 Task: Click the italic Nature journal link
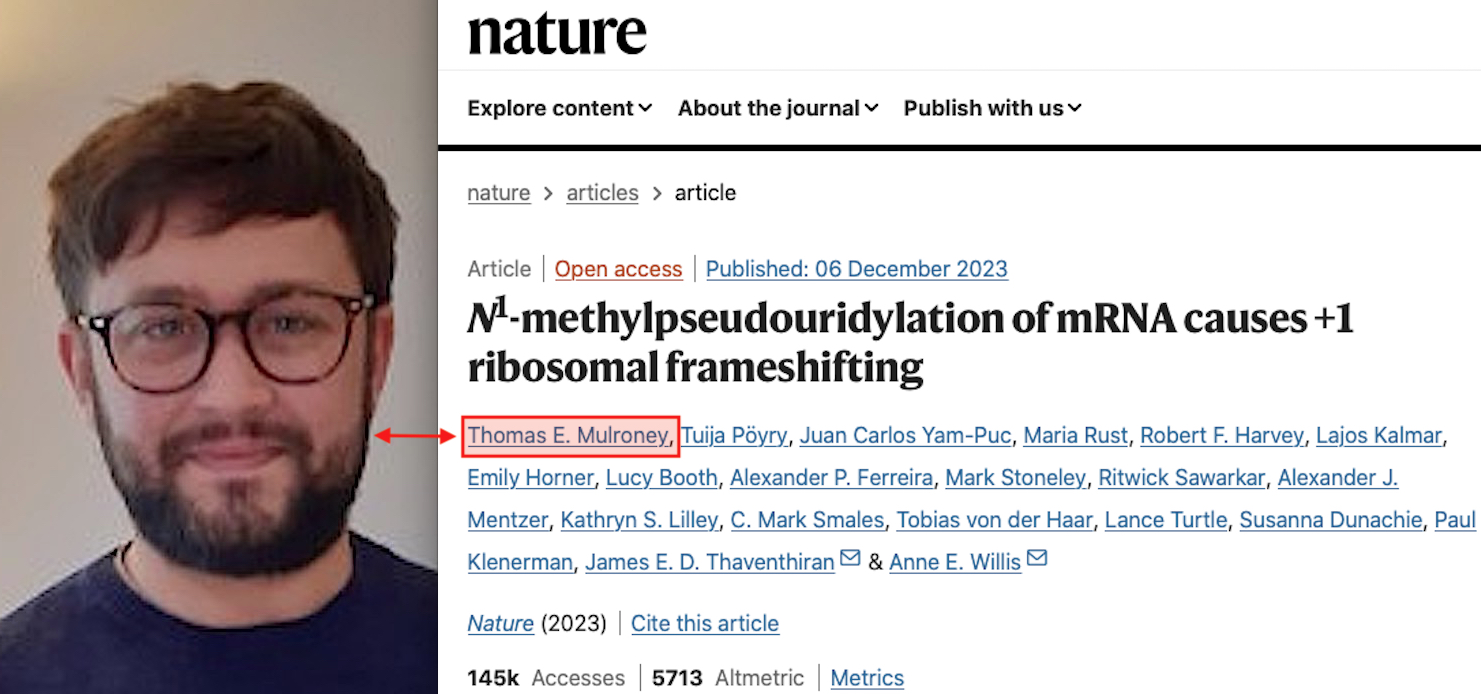coord(501,624)
